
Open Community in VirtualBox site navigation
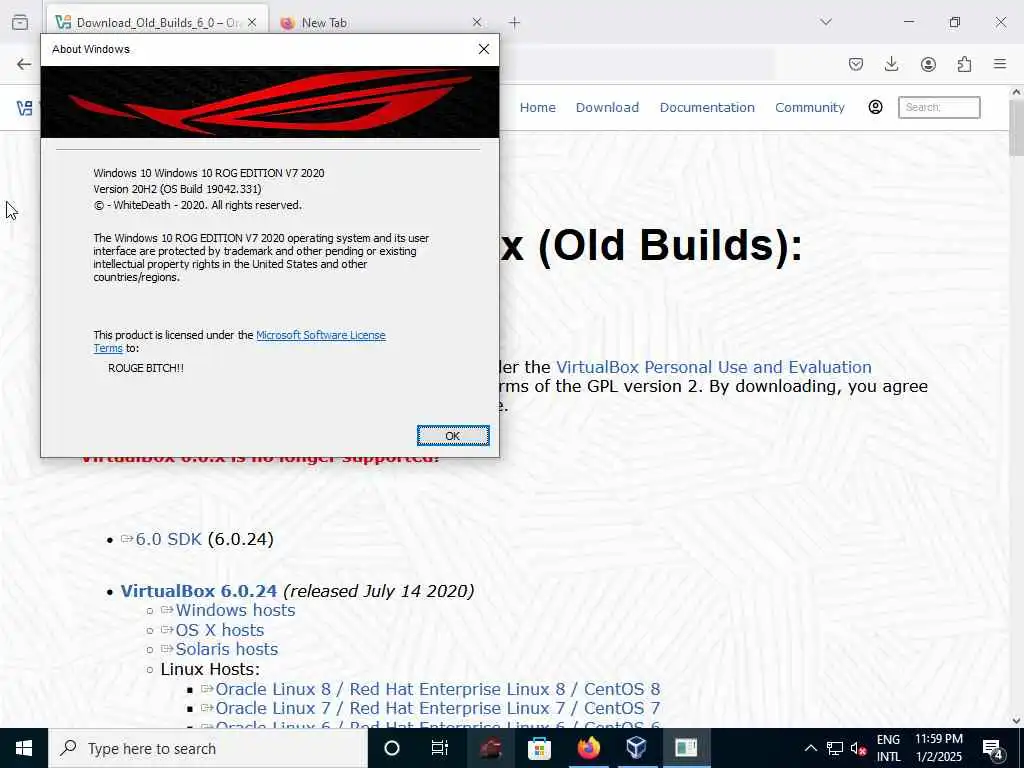[x=810, y=107]
